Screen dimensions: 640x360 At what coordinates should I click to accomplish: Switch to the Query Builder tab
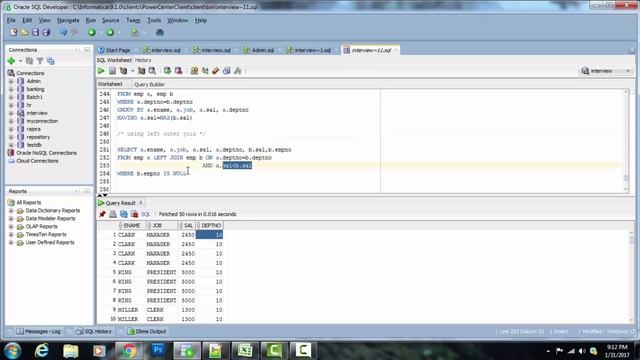tap(149, 84)
